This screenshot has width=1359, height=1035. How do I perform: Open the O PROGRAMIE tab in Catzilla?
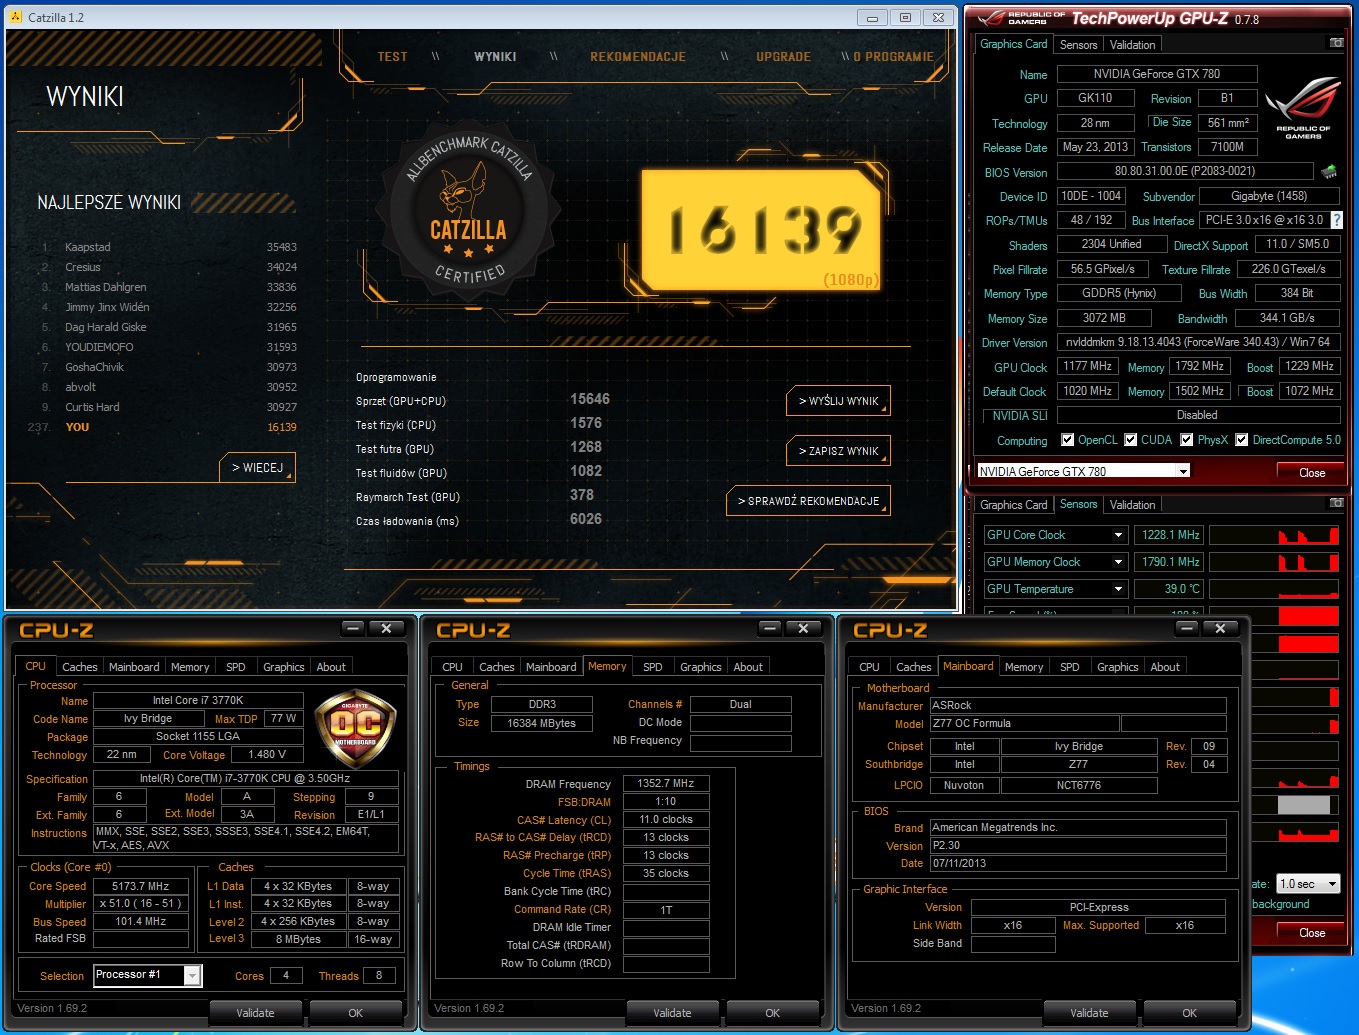pos(893,57)
